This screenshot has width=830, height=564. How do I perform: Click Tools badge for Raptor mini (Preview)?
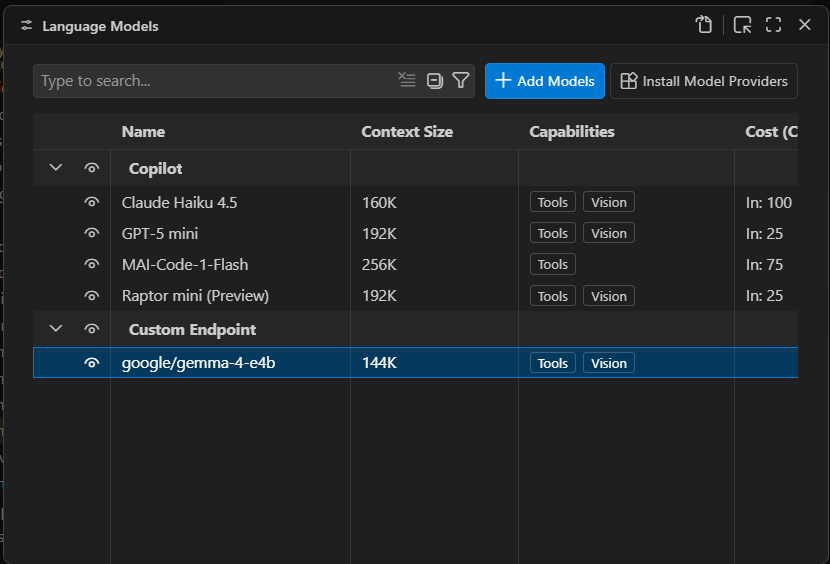(x=553, y=296)
